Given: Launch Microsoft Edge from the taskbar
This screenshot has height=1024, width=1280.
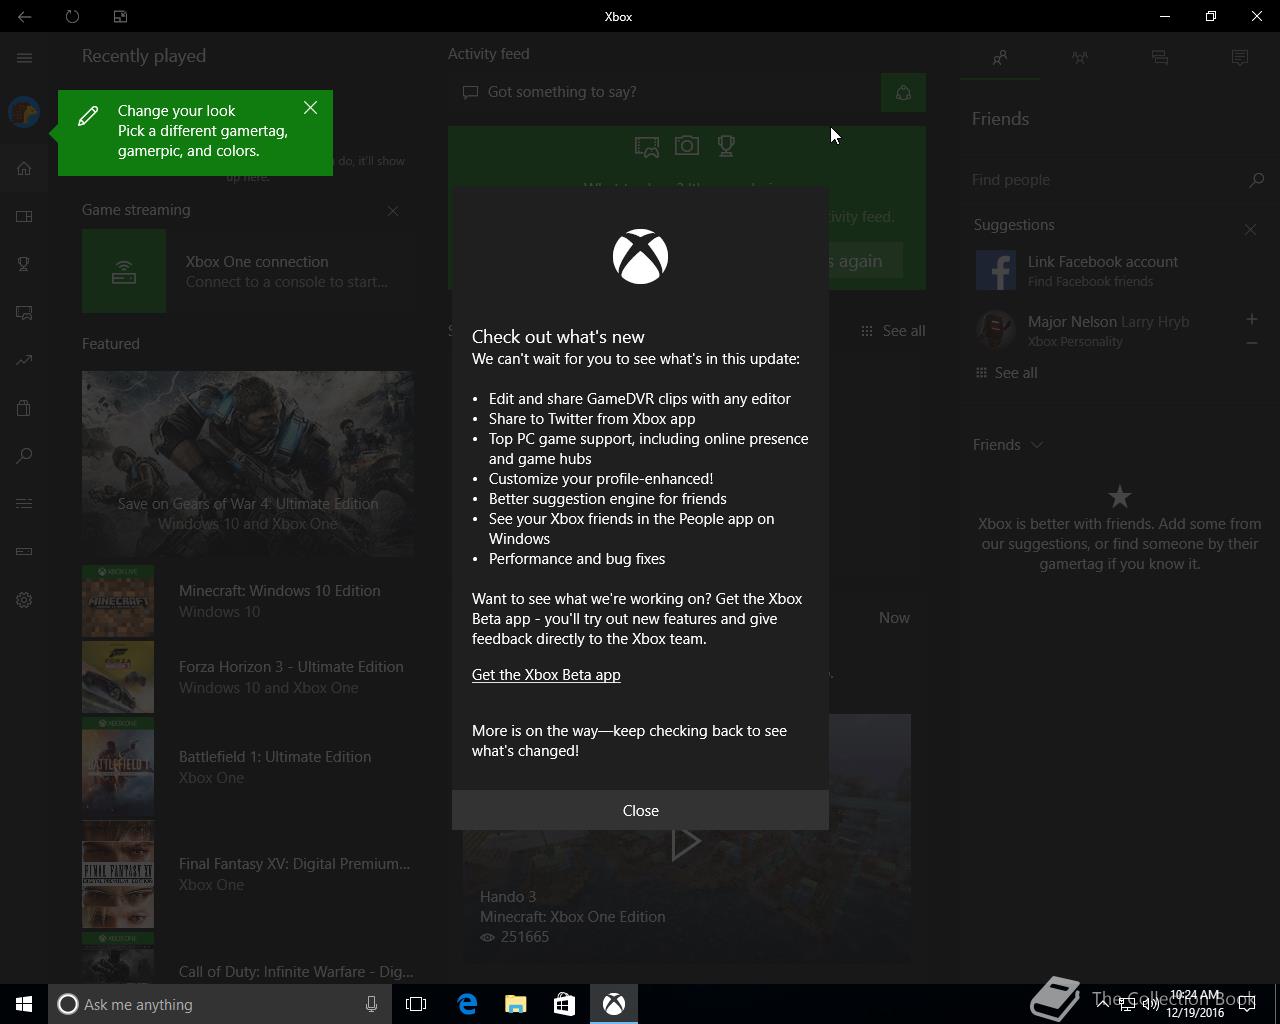Looking at the screenshot, I should (x=467, y=1004).
